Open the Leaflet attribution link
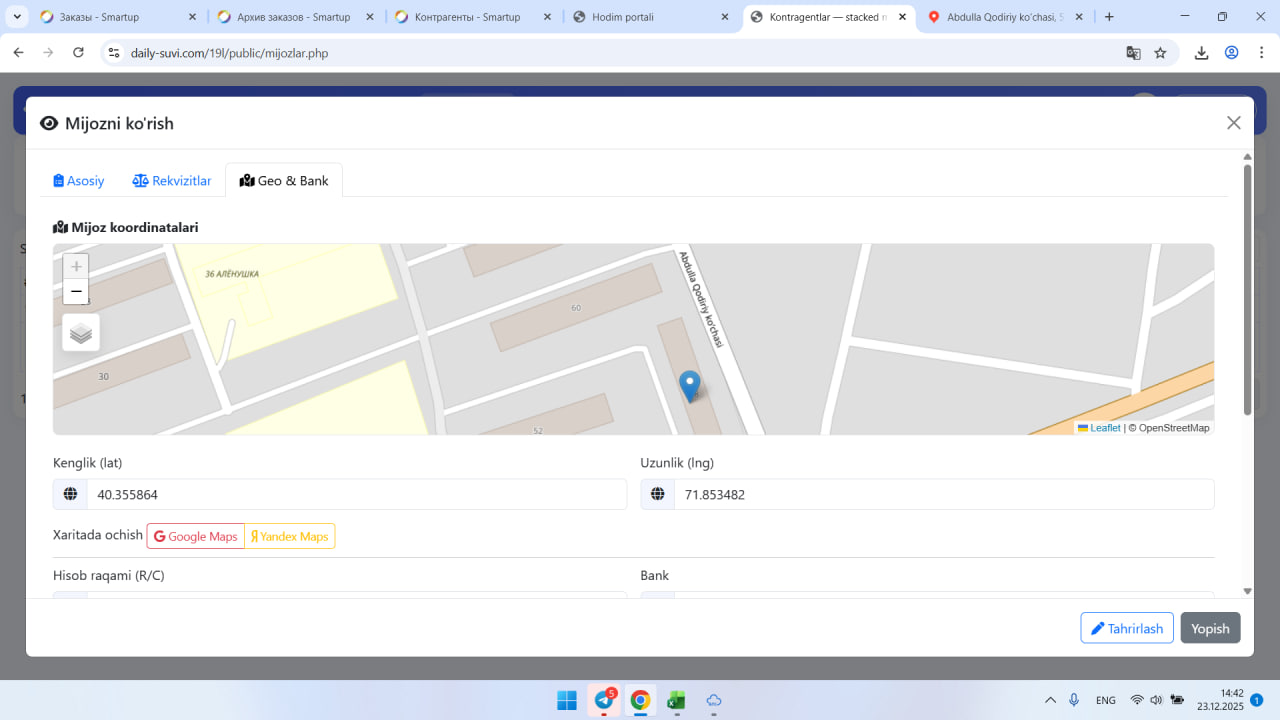 pyautogui.click(x=1104, y=428)
